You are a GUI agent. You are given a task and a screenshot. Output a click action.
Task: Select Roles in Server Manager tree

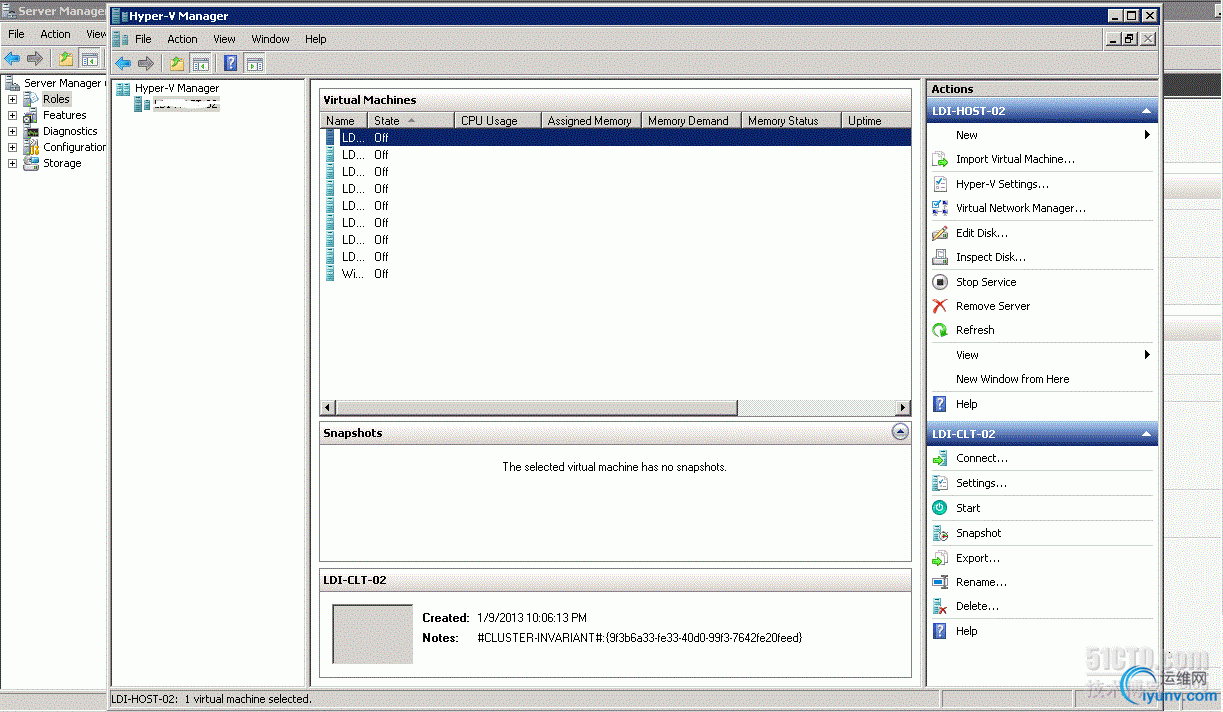(x=56, y=99)
